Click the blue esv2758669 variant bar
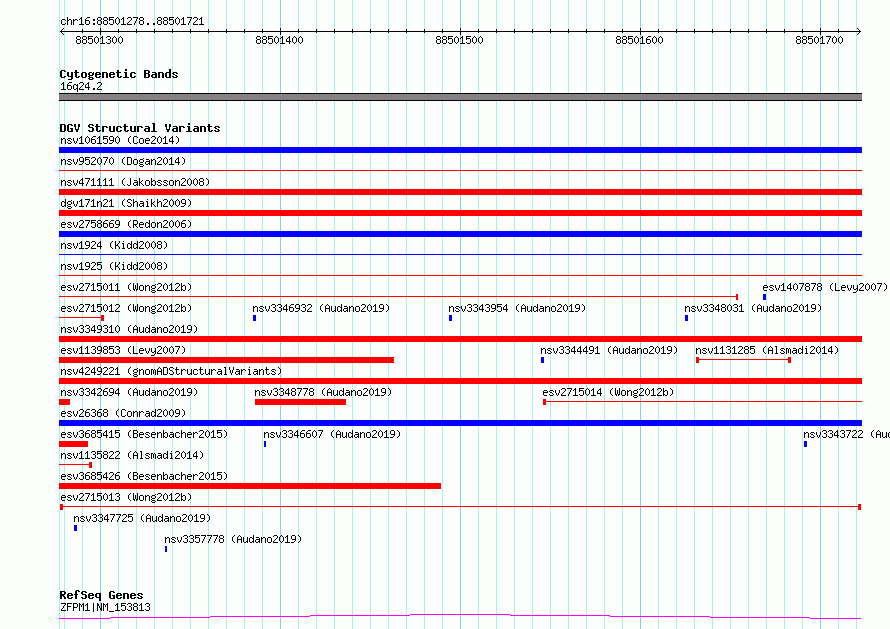Image resolution: width=890 pixels, height=629 pixels. click(460, 234)
